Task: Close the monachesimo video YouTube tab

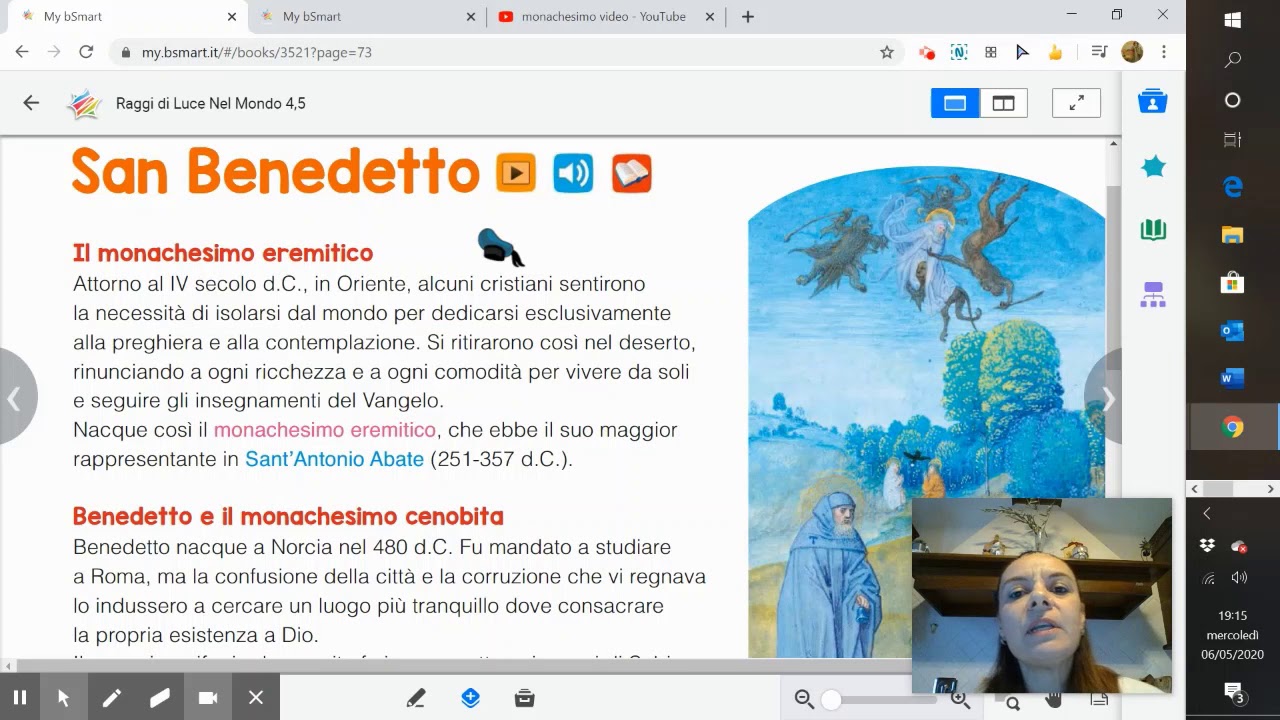Action: (710, 17)
